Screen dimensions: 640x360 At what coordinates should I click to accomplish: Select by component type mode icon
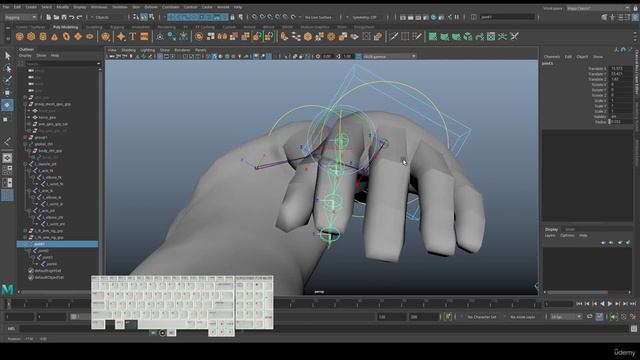[x=152, y=17]
